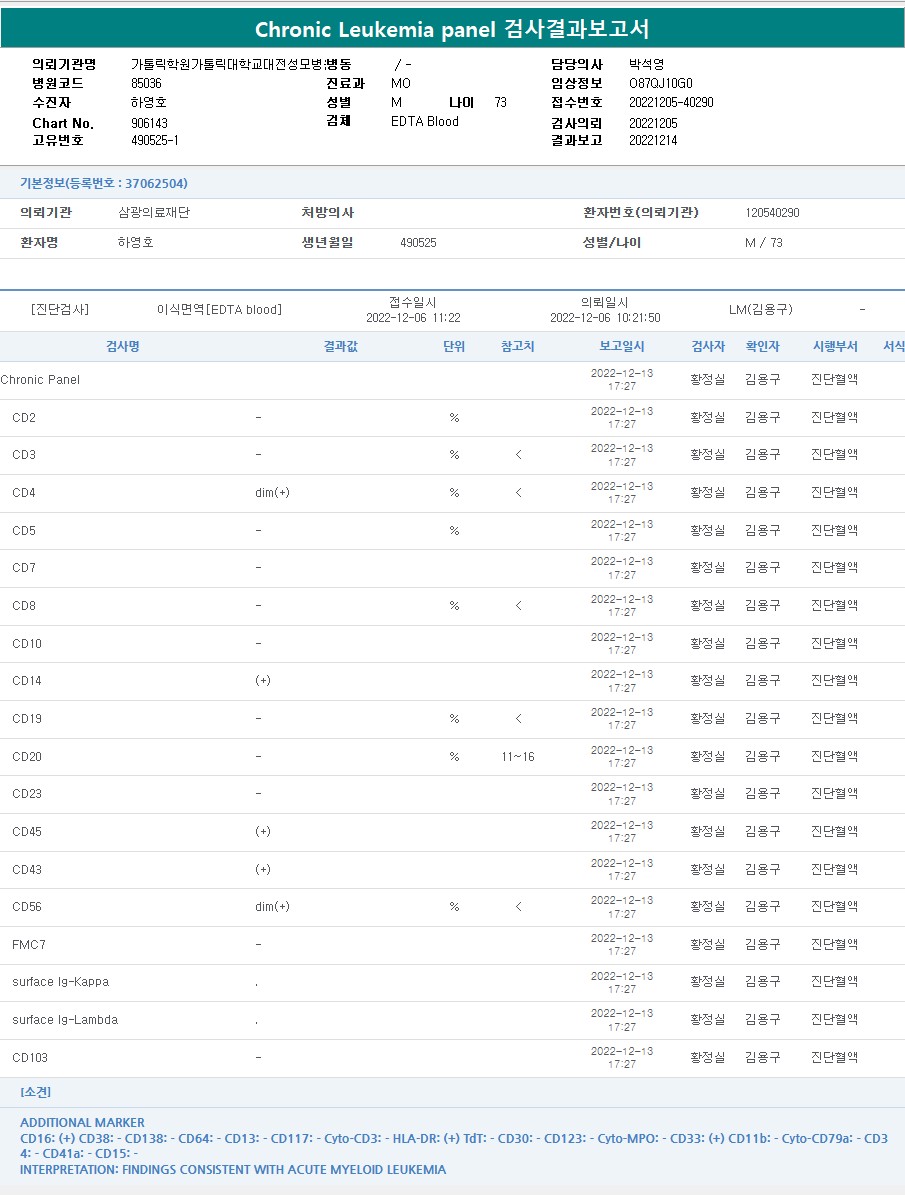Click the surface Ig-Kappa test name
The height and width of the screenshot is (1195, 905).
click(x=60, y=982)
